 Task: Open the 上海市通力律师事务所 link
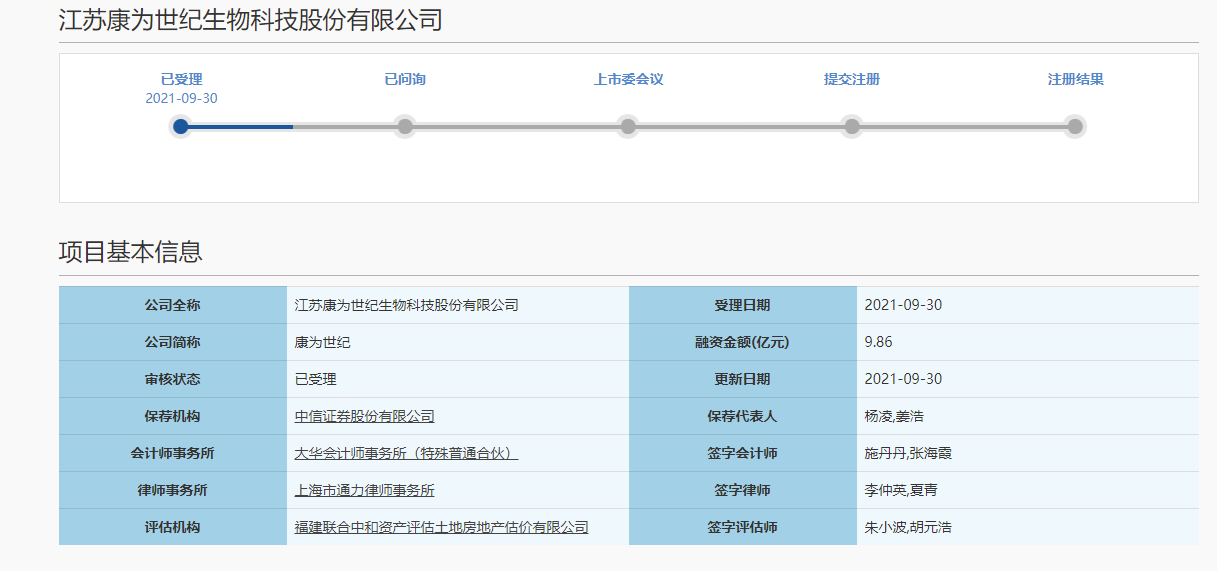pyautogui.click(x=365, y=490)
